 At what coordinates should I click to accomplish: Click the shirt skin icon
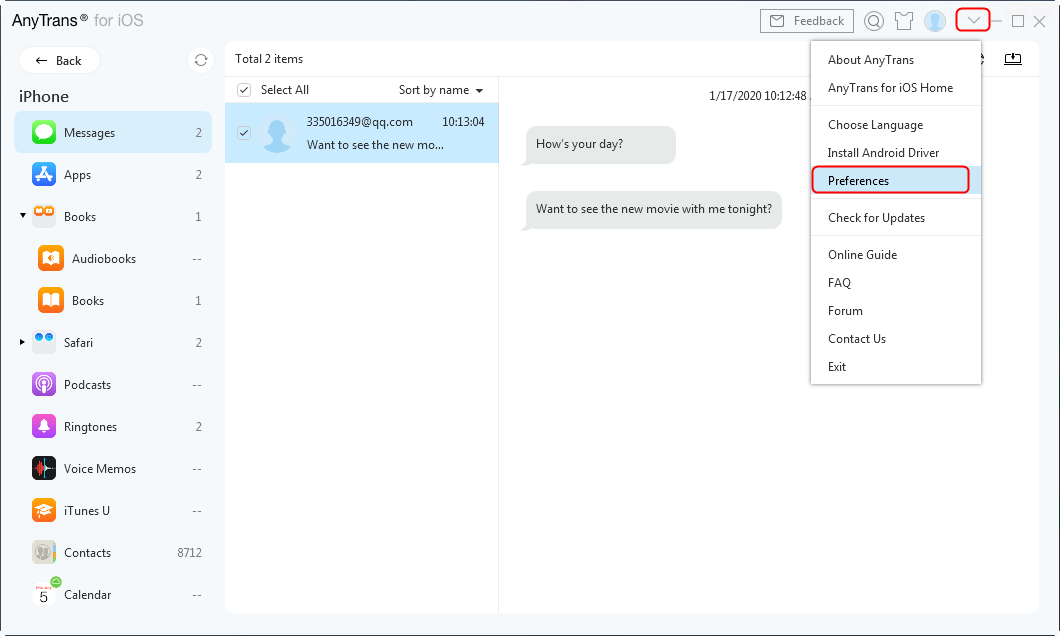click(904, 21)
